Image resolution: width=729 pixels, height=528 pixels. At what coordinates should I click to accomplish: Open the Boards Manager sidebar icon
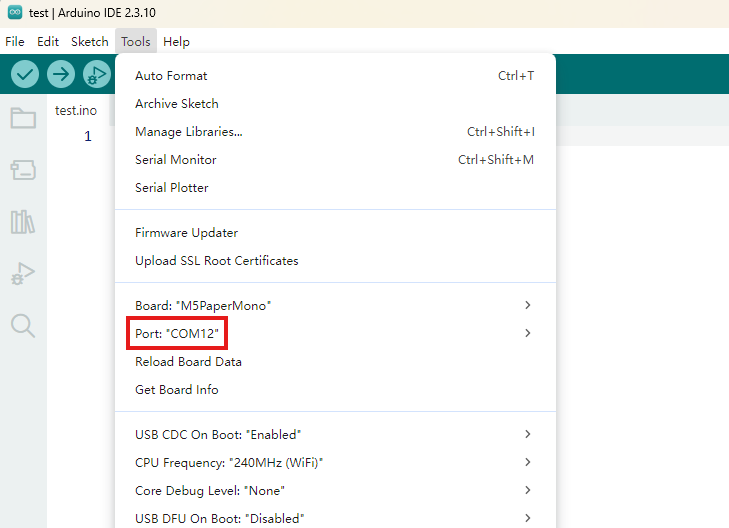tap(23, 170)
